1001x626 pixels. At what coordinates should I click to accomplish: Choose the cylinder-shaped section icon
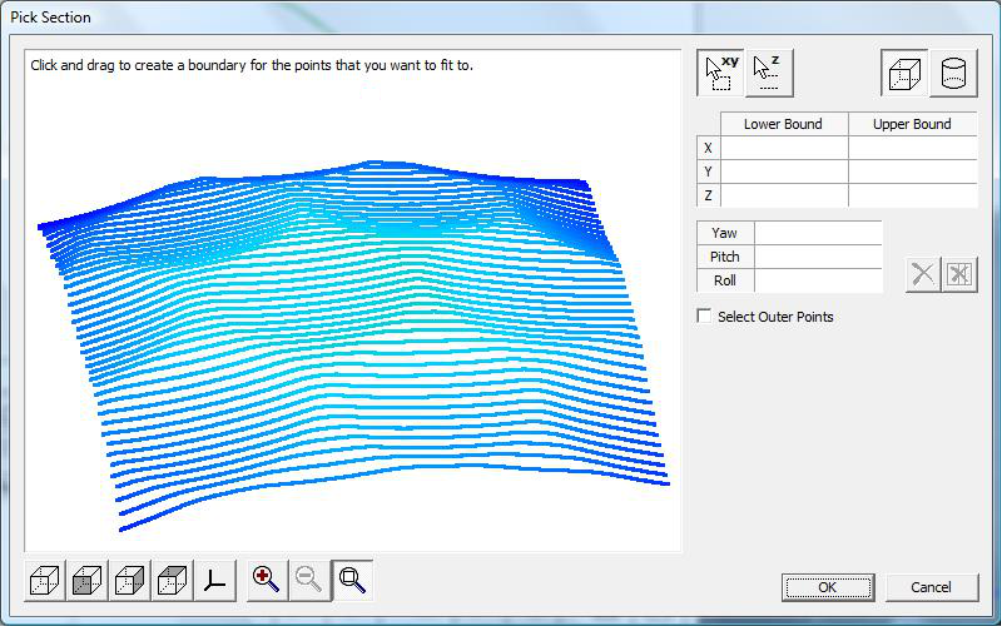click(x=953, y=74)
